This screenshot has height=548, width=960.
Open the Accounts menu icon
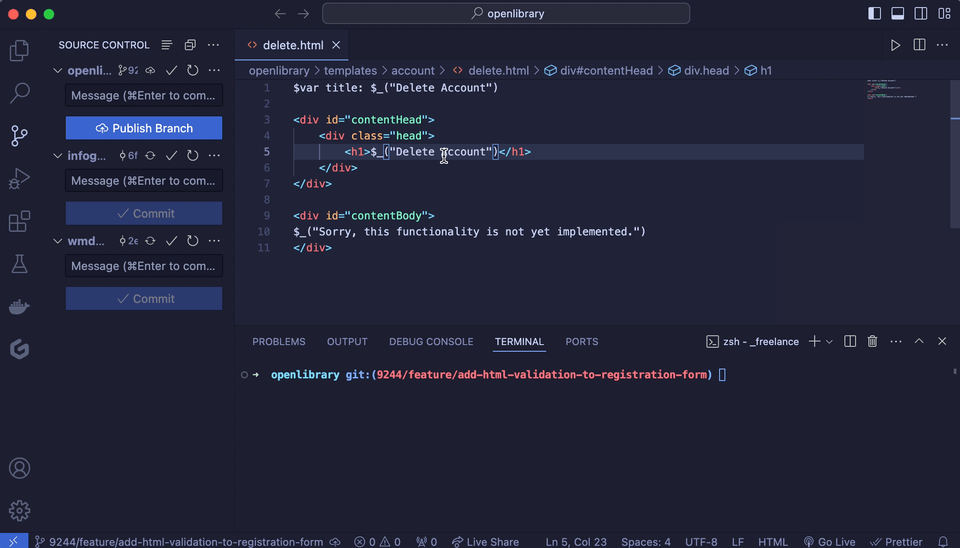tap(19, 468)
